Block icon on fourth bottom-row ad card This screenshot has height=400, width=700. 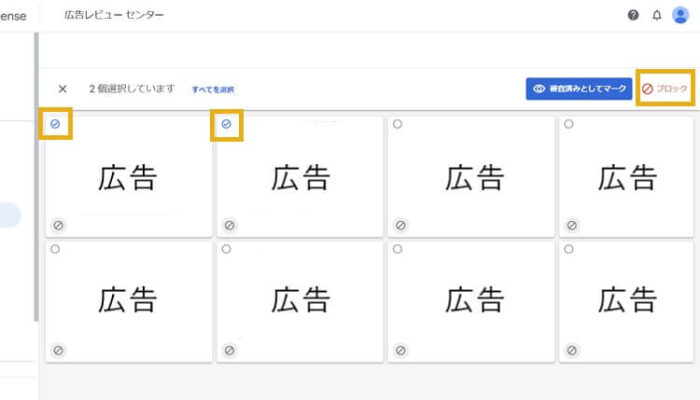[572, 350]
